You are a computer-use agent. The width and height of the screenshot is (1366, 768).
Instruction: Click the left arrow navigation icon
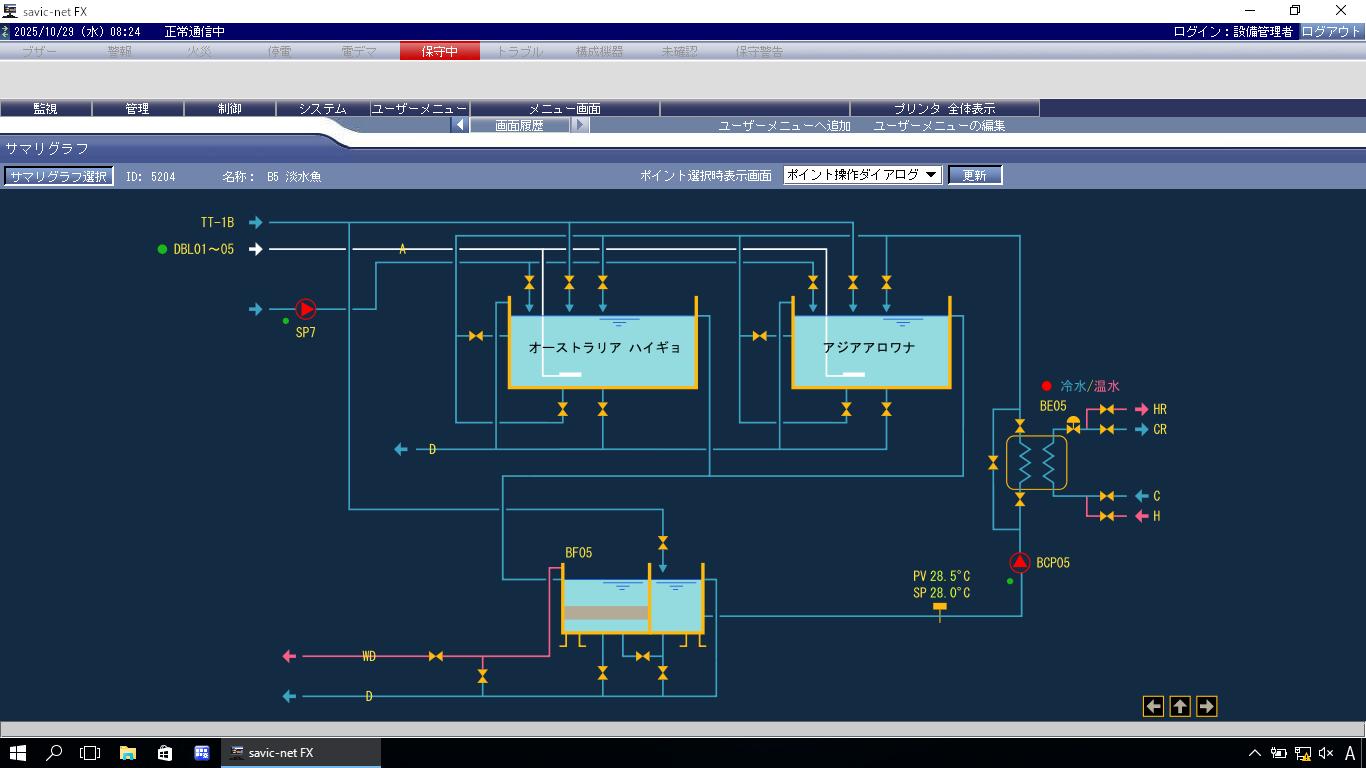pos(1153,707)
